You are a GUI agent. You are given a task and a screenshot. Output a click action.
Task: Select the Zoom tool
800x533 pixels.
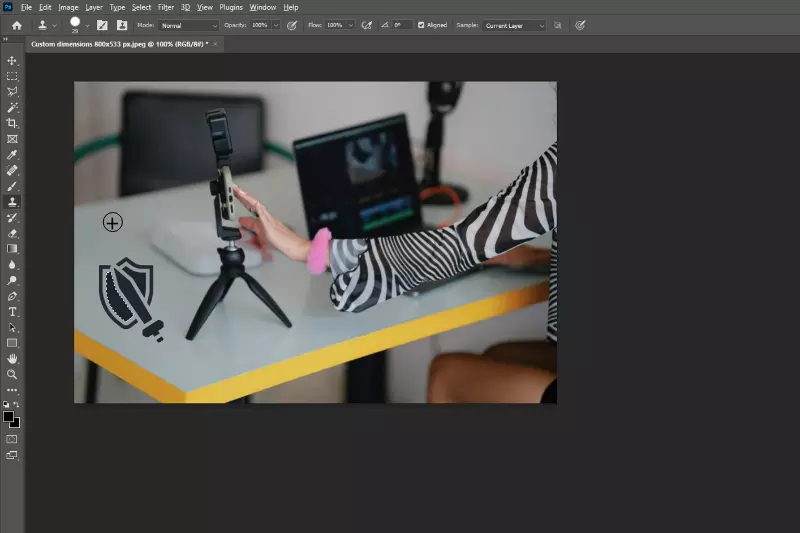pos(12,374)
